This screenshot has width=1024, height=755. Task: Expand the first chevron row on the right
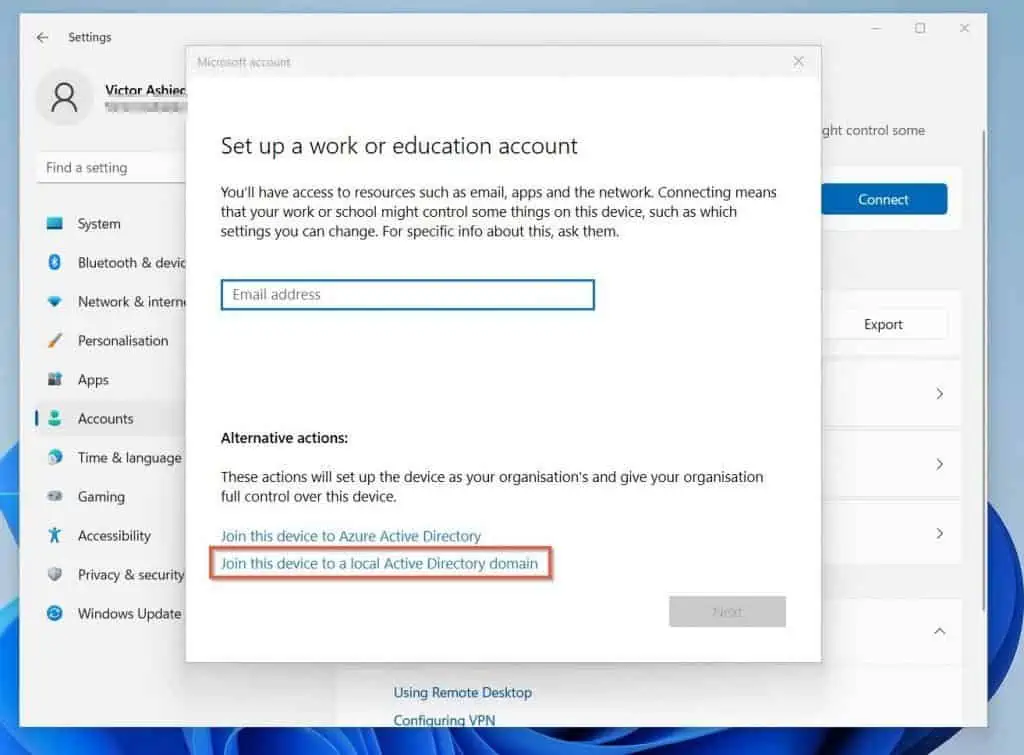click(x=938, y=394)
